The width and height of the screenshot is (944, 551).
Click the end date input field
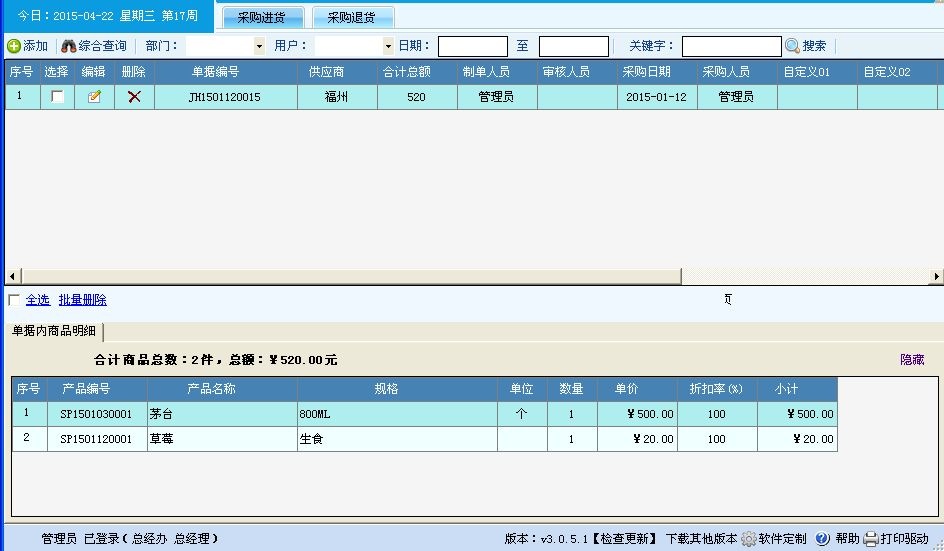[x=574, y=46]
